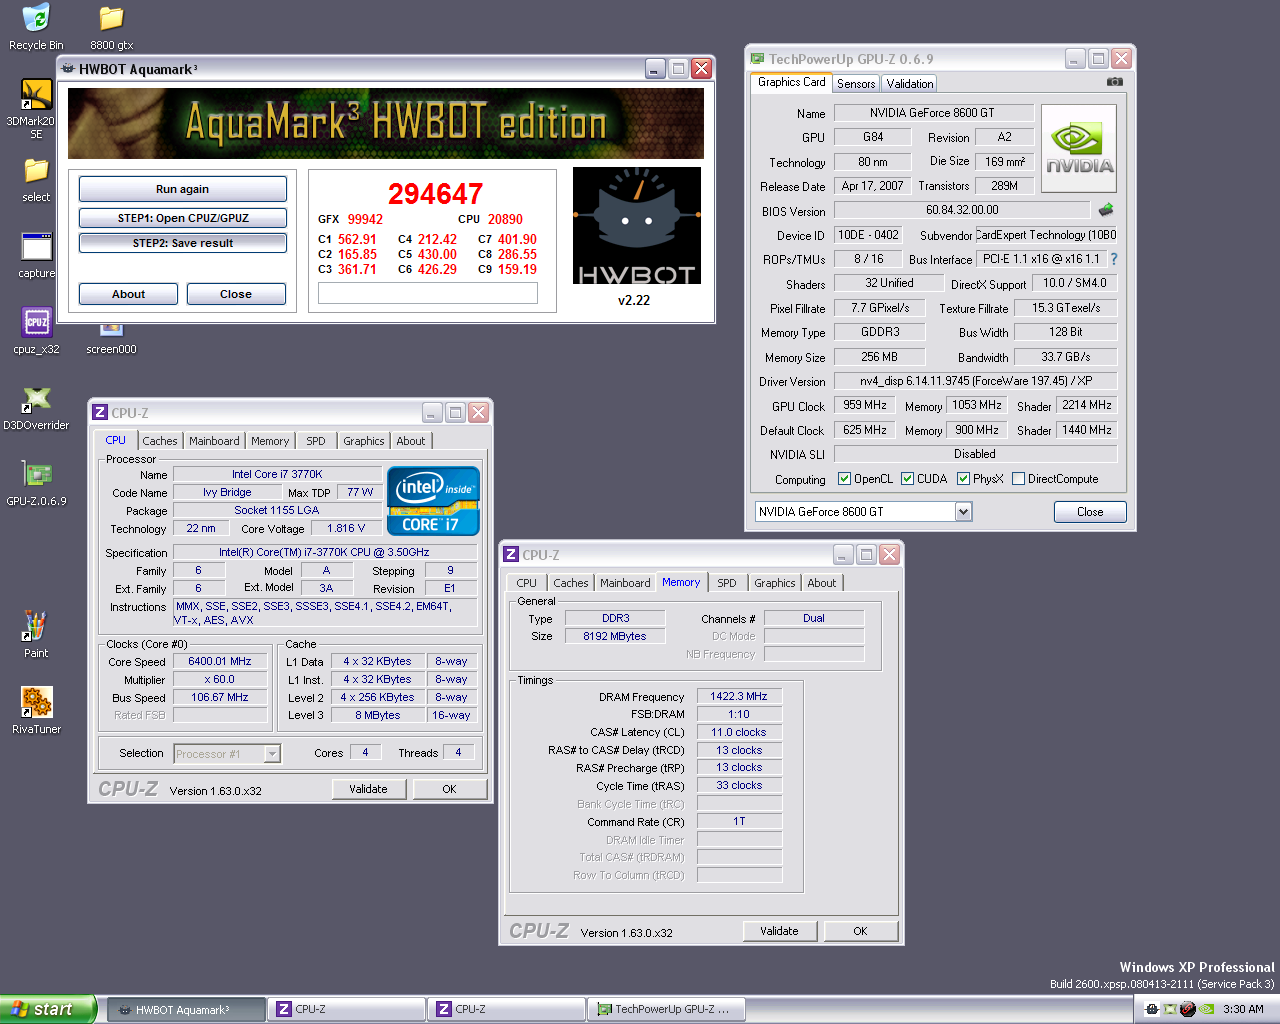Open the Processor #1 selection dropdown
1280x1024 pixels.
[x=272, y=754]
